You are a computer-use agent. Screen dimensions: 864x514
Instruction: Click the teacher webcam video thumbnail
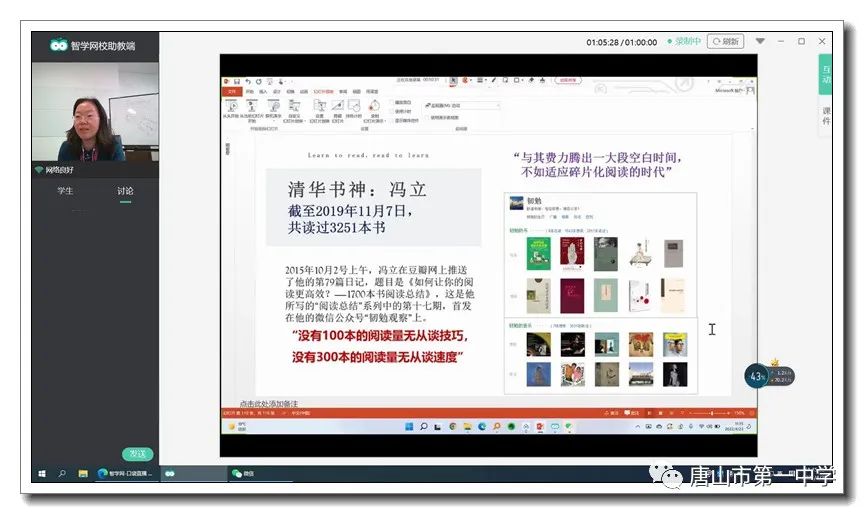click(95, 112)
